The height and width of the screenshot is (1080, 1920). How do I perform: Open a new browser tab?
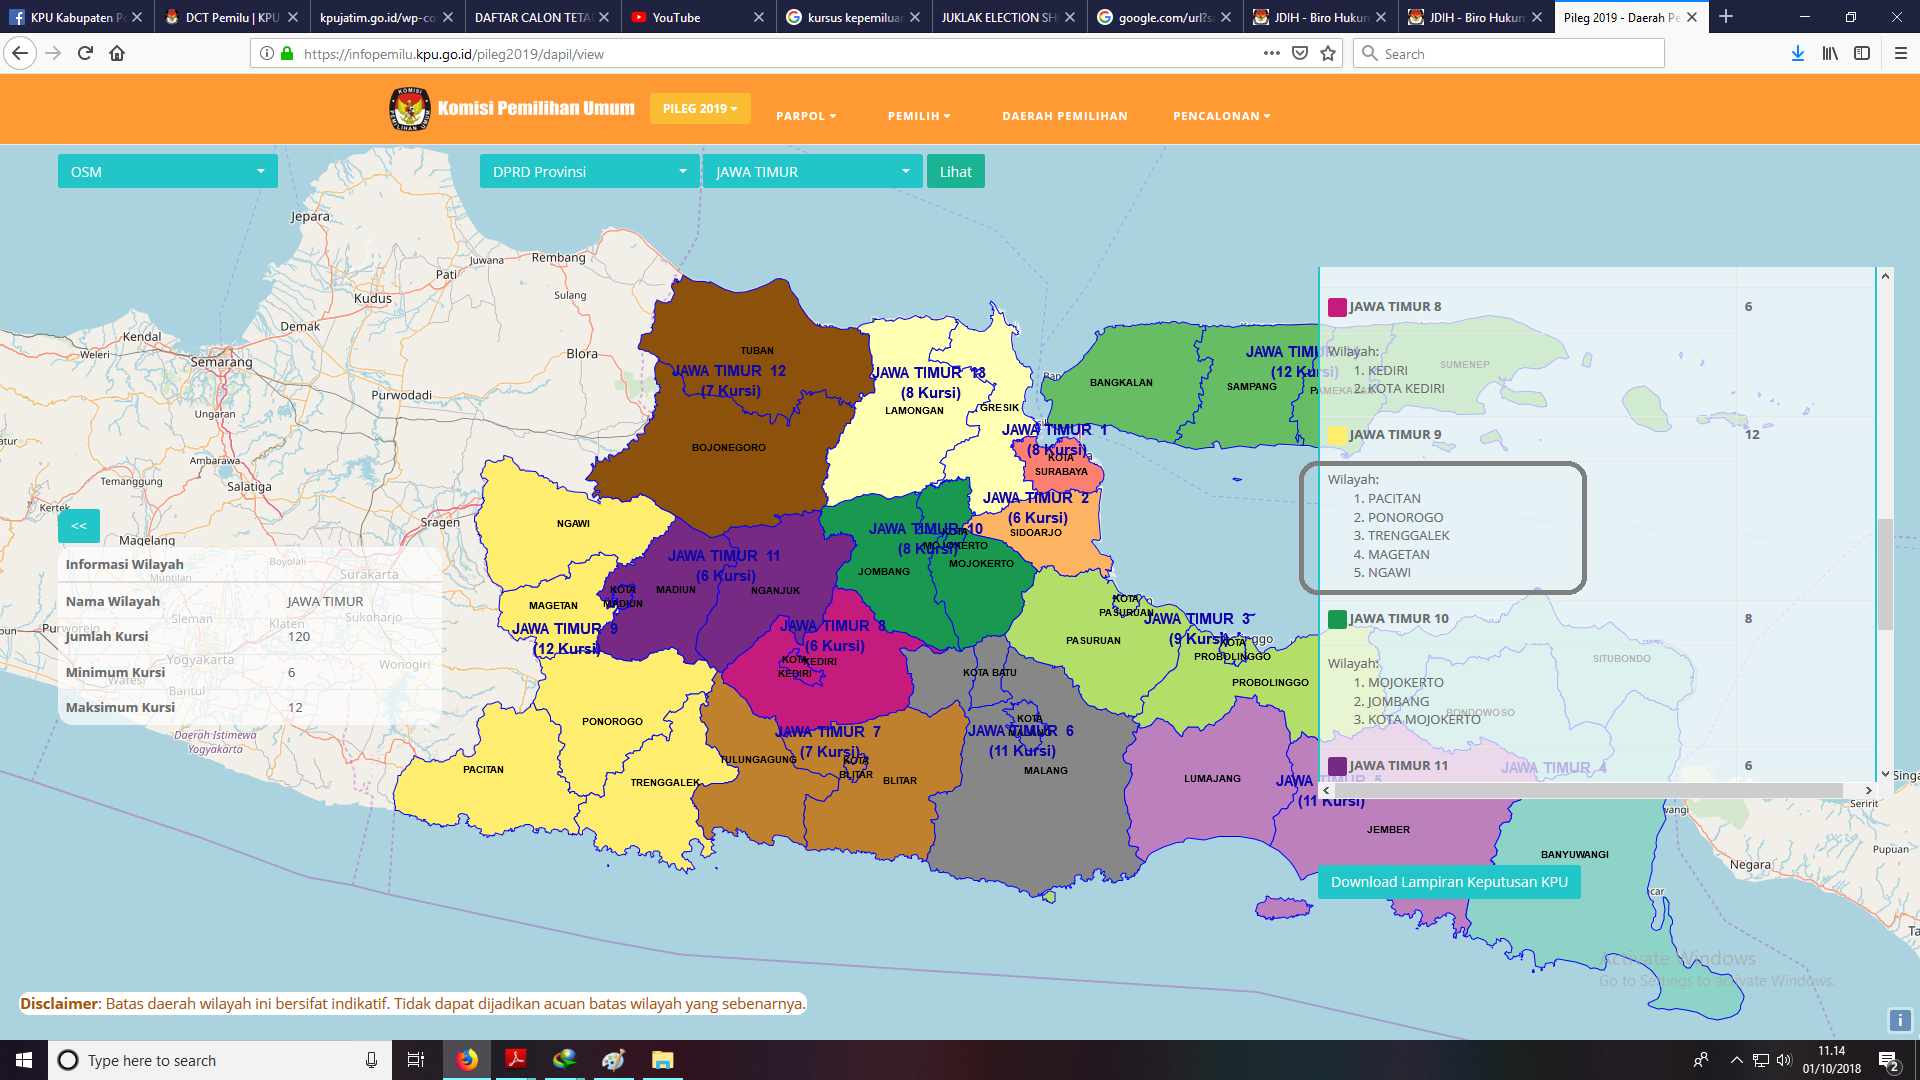1726,17
